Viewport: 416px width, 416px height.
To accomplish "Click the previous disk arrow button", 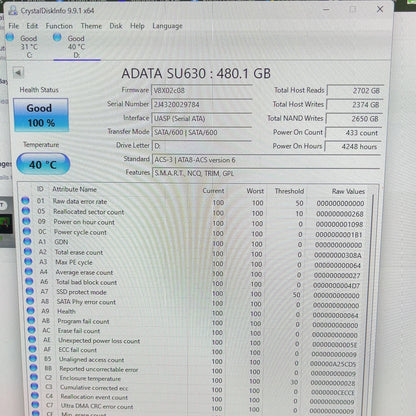I will pos(18,72).
